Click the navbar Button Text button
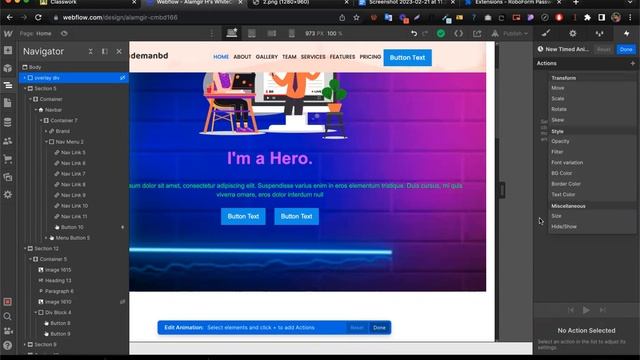The width and height of the screenshot is (640, 360). (407, 58)
